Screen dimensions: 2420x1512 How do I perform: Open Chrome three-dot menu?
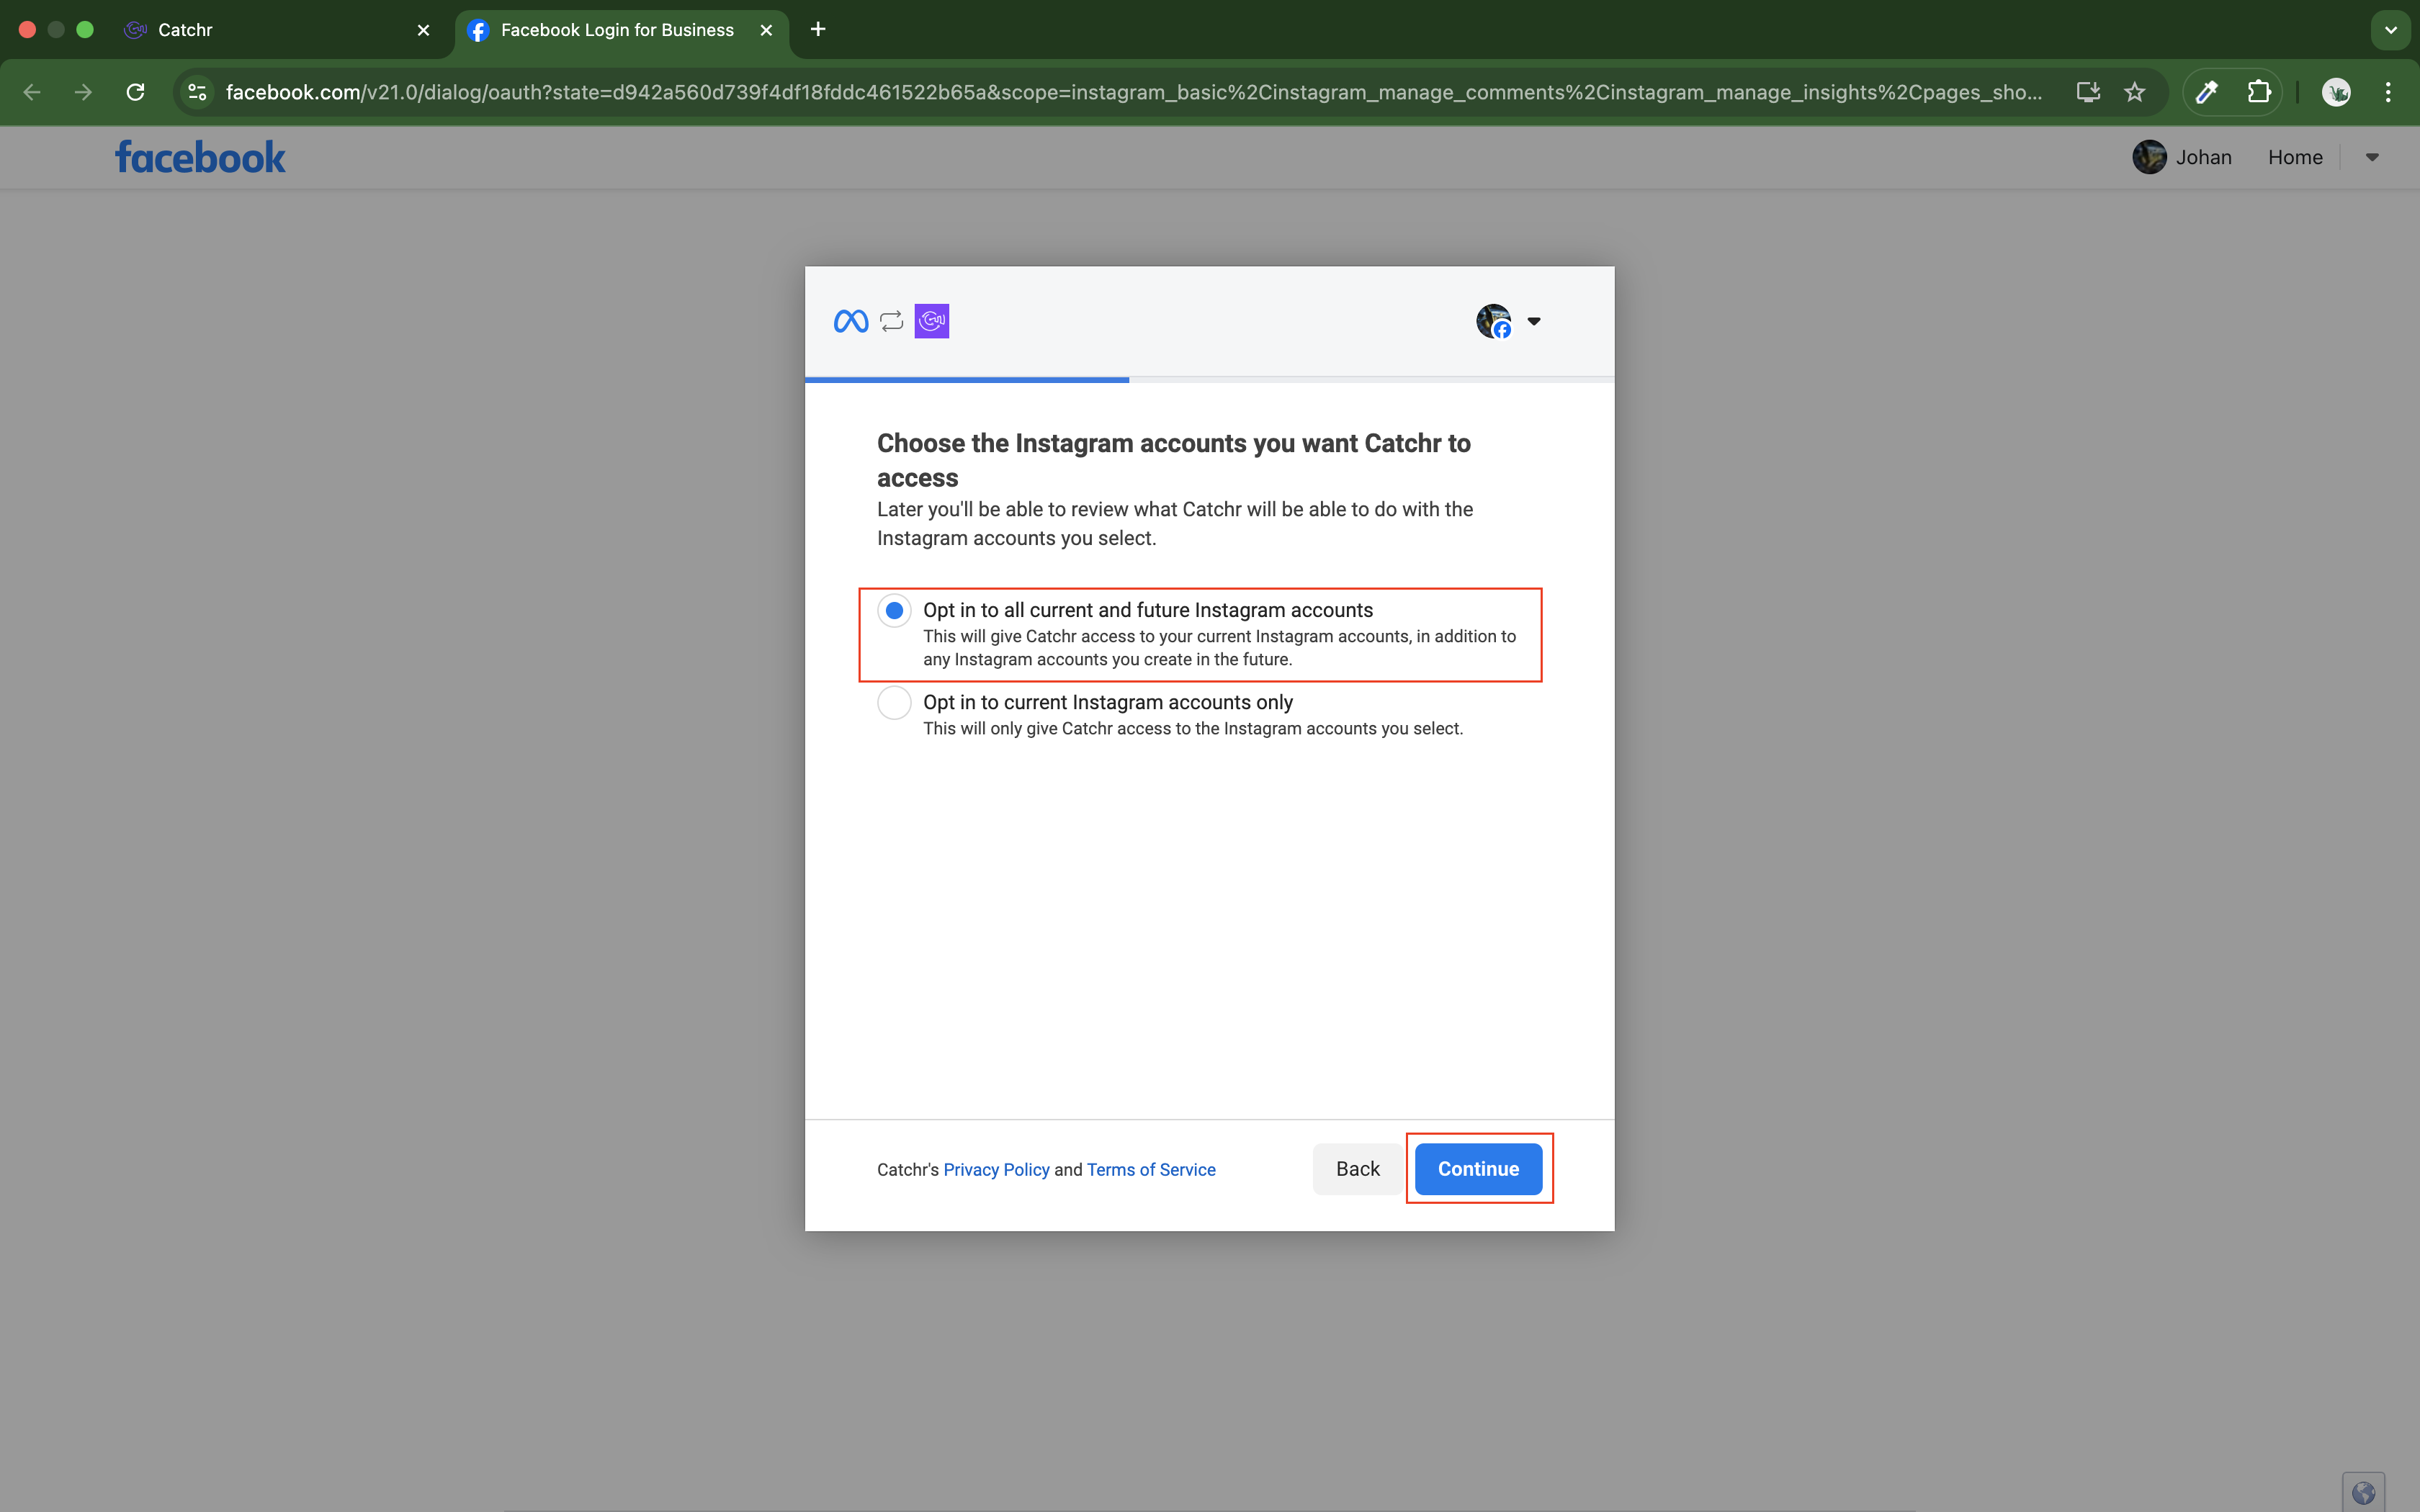tap(2388, 92)
